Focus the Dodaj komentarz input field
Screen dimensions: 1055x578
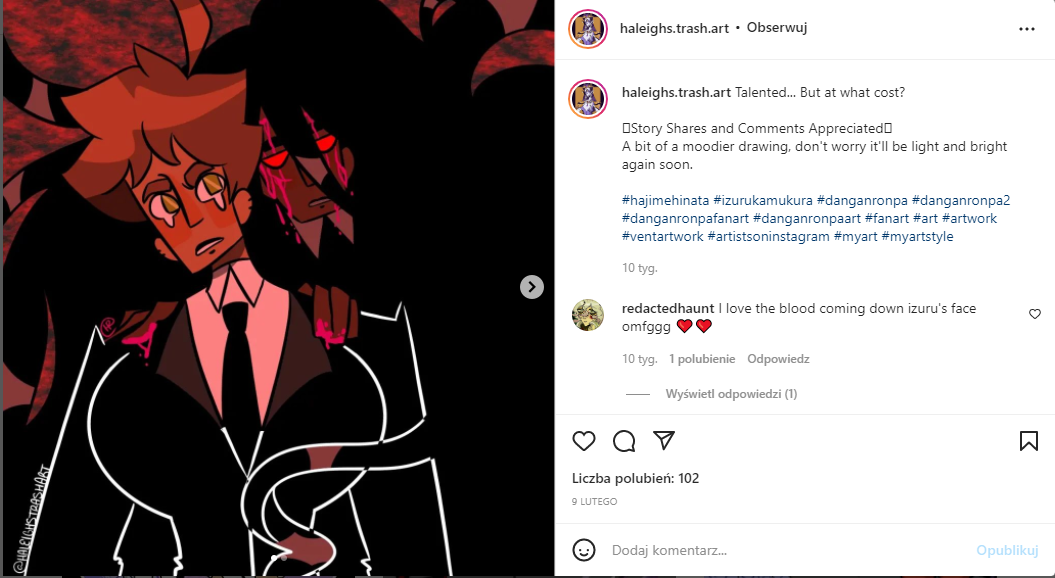tap(787, 550)
